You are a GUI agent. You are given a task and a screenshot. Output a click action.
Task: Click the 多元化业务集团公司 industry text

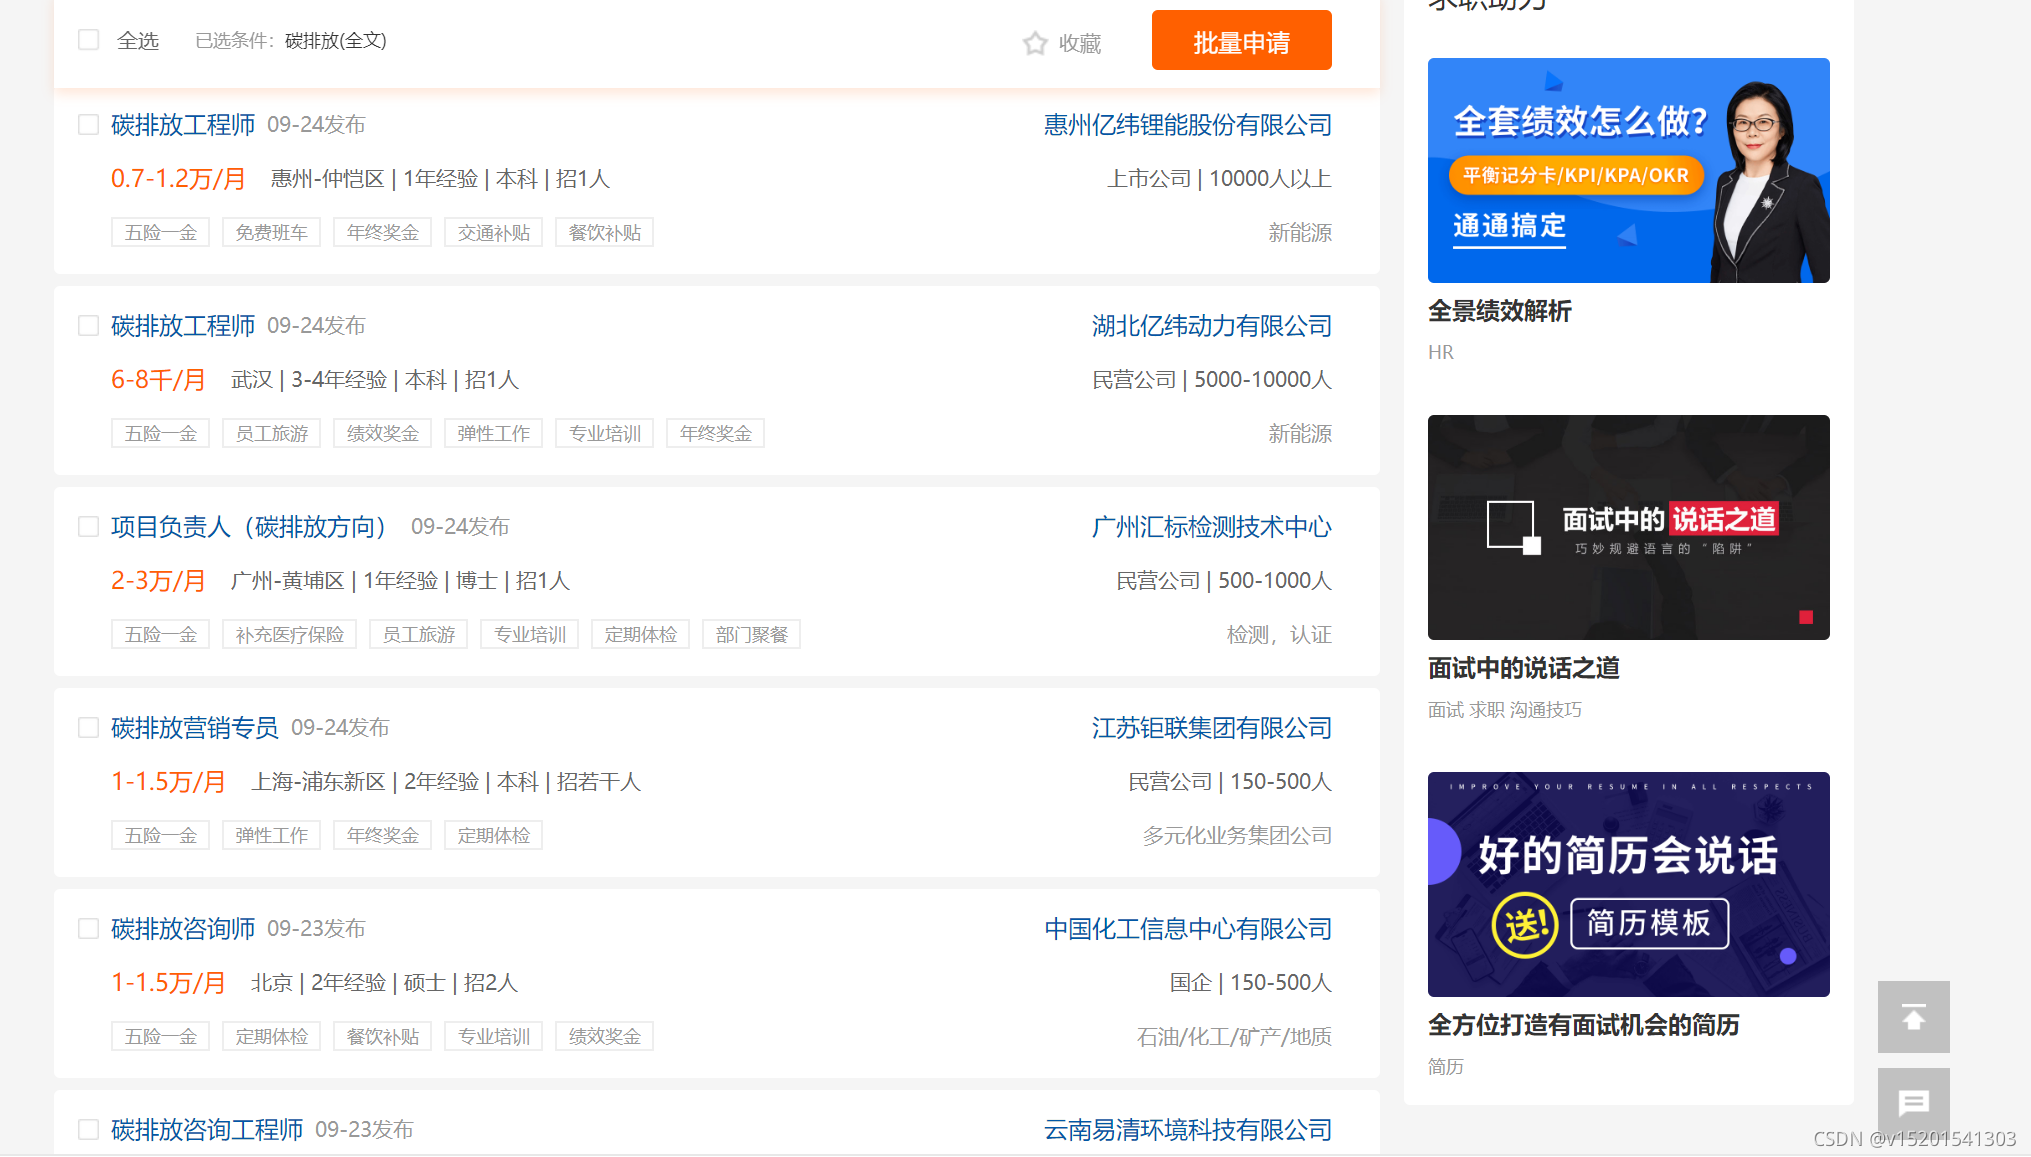[1237, 835]
